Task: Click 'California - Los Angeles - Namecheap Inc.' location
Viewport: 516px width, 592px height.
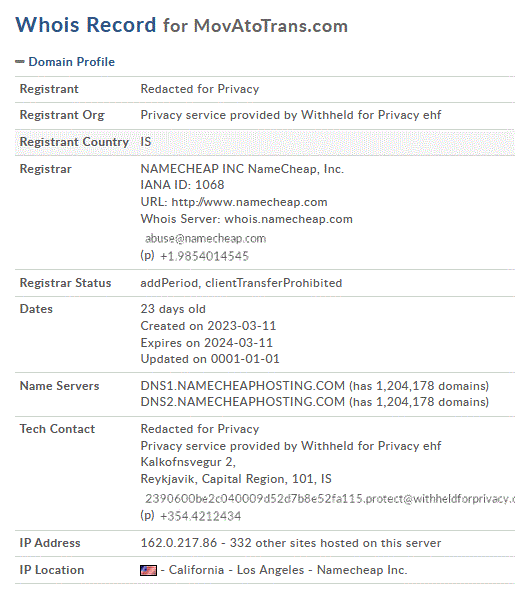Action: [288, 570]
